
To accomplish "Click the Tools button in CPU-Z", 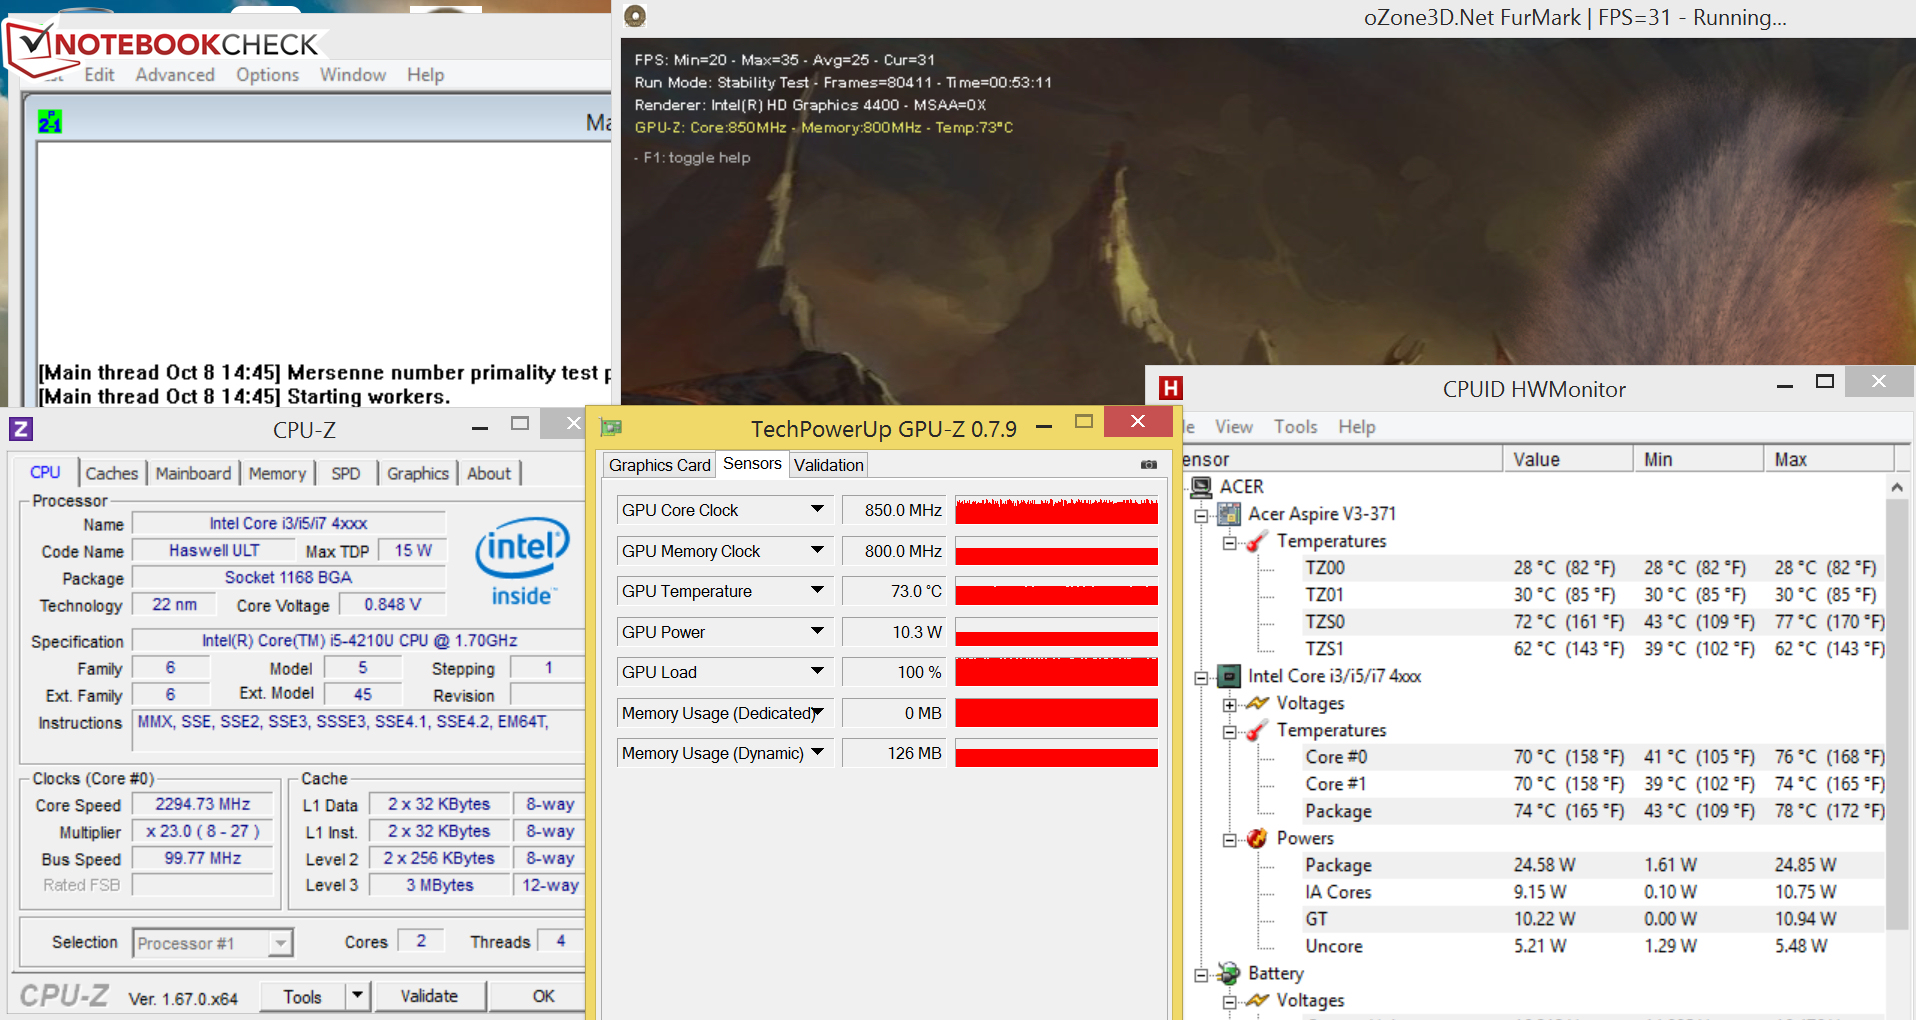I will [302, 996].
